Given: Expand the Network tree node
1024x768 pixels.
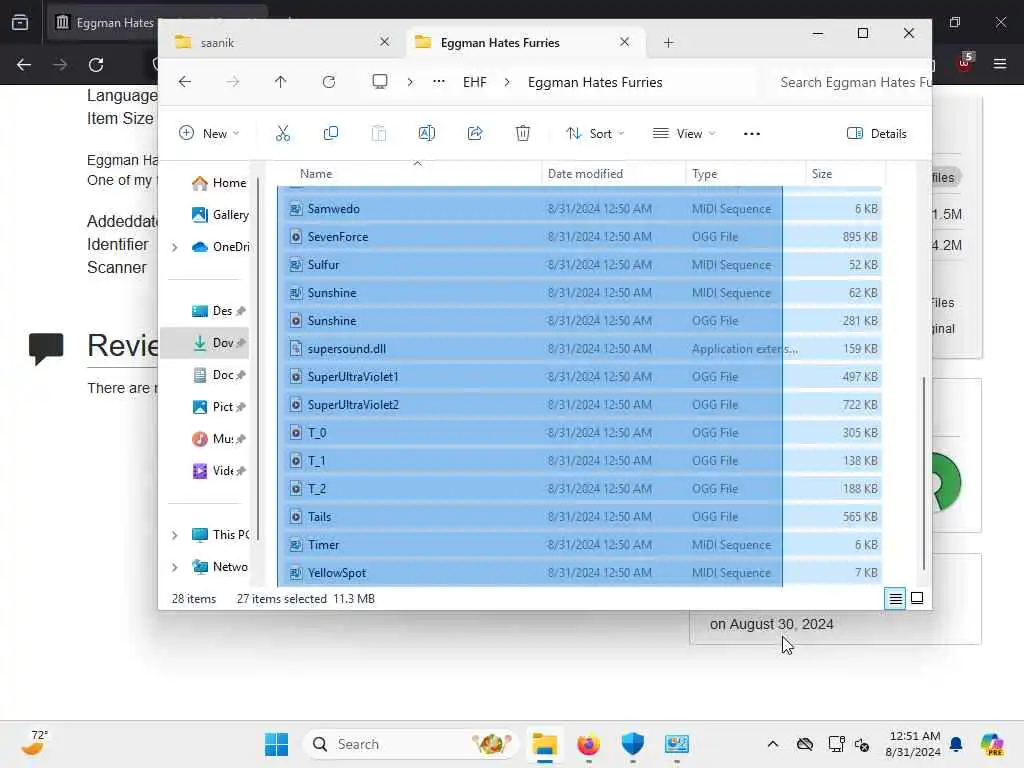Looking at the screenshot, I should (174, 567).
